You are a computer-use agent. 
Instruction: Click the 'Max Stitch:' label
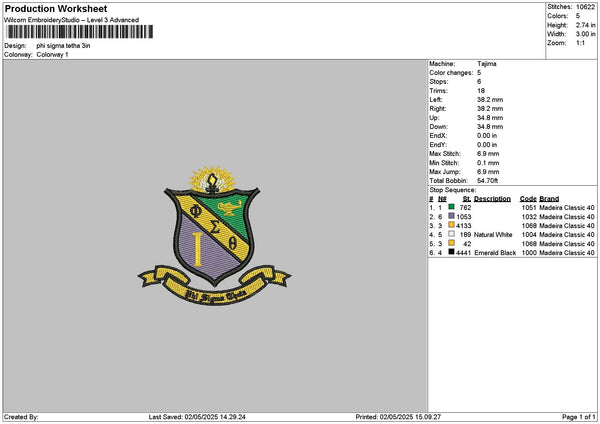[x=445, y=154]
